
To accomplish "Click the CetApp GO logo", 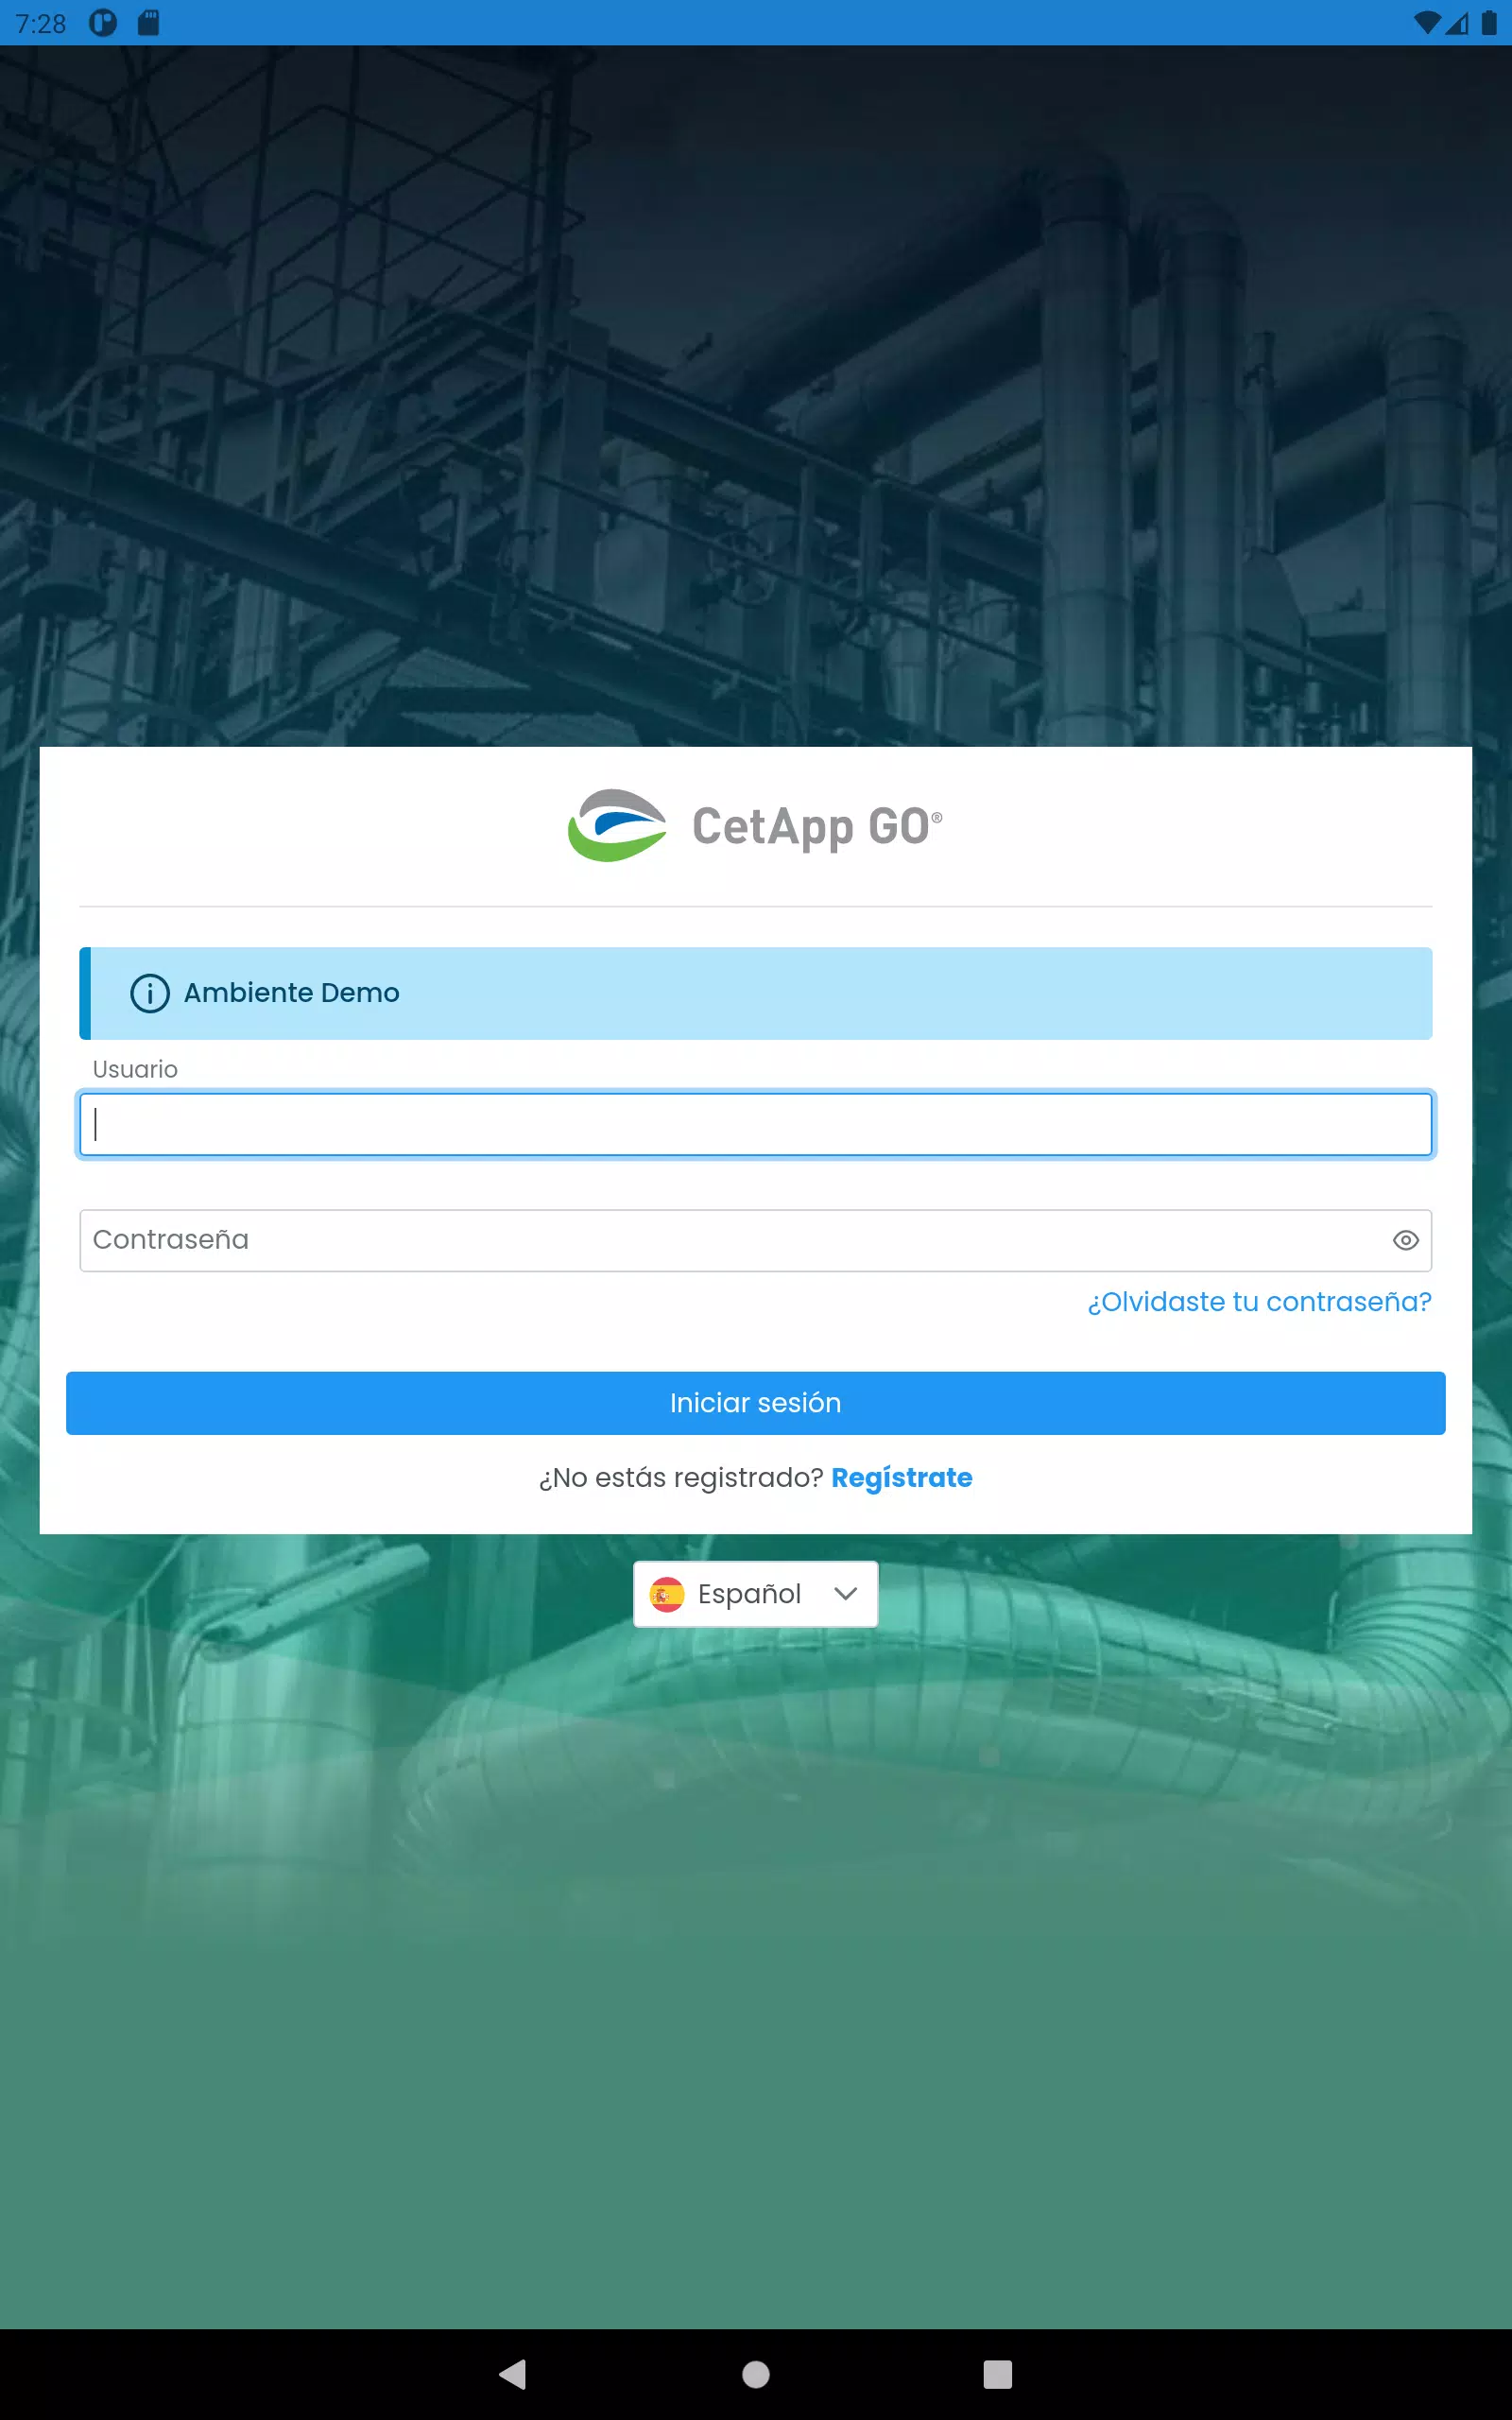I will [x=755, y=826].
